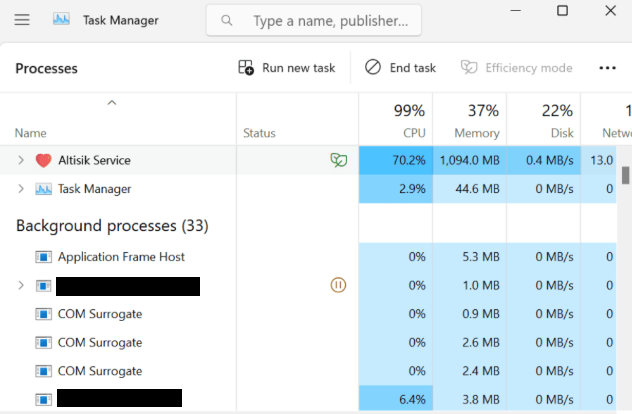632x414 pixels.
Task: Click the suspended pause status icon
Action: pyautogui.click(x=338, y=285)
